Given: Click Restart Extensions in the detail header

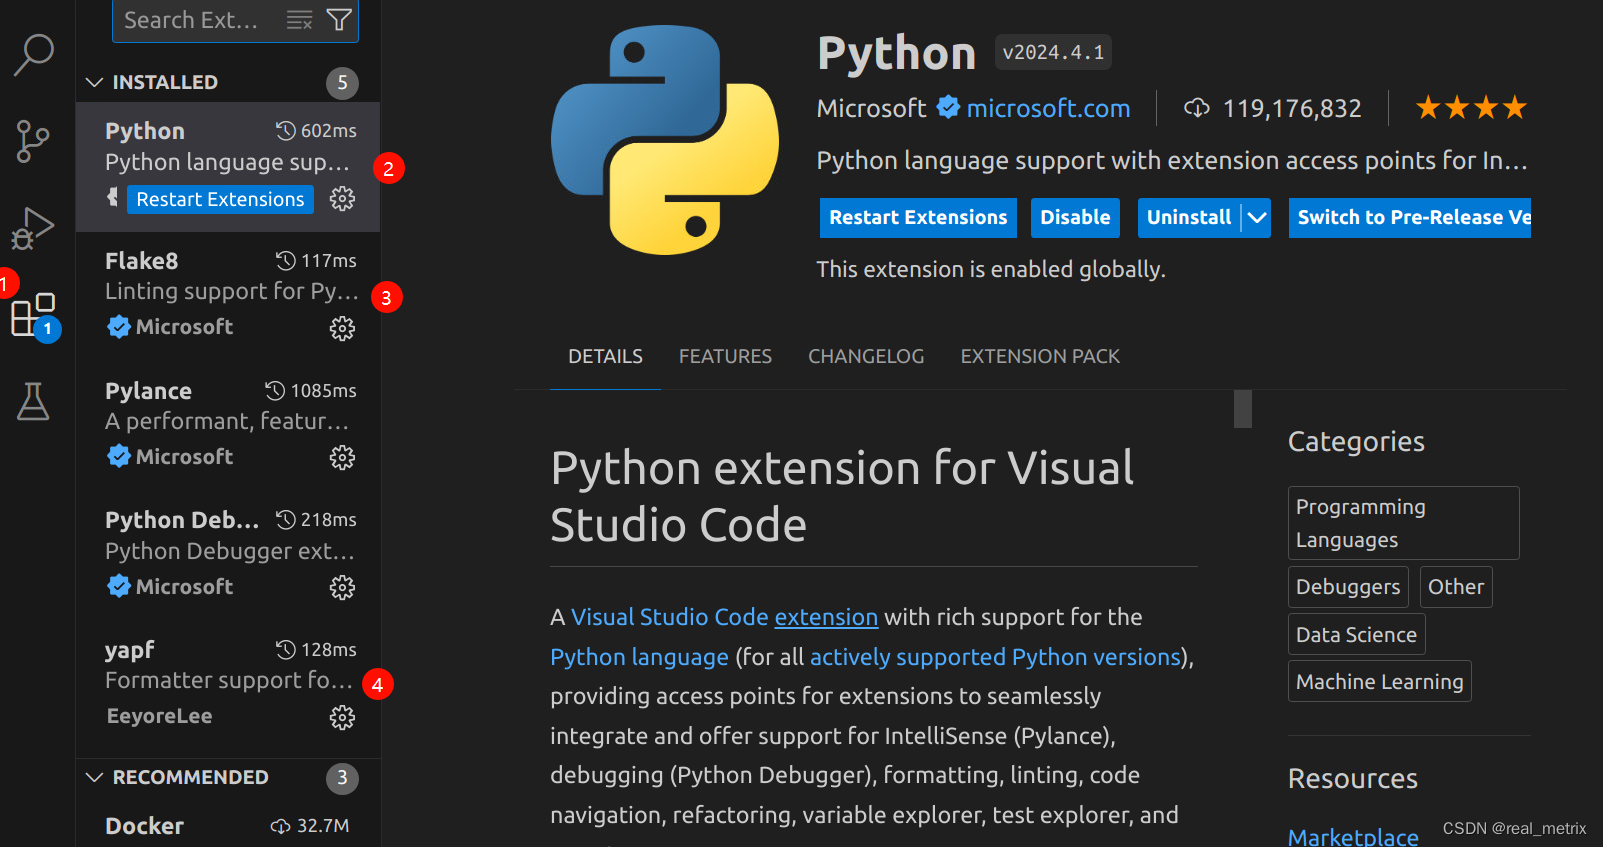Looking at the screenshot, I should point(918,217).
